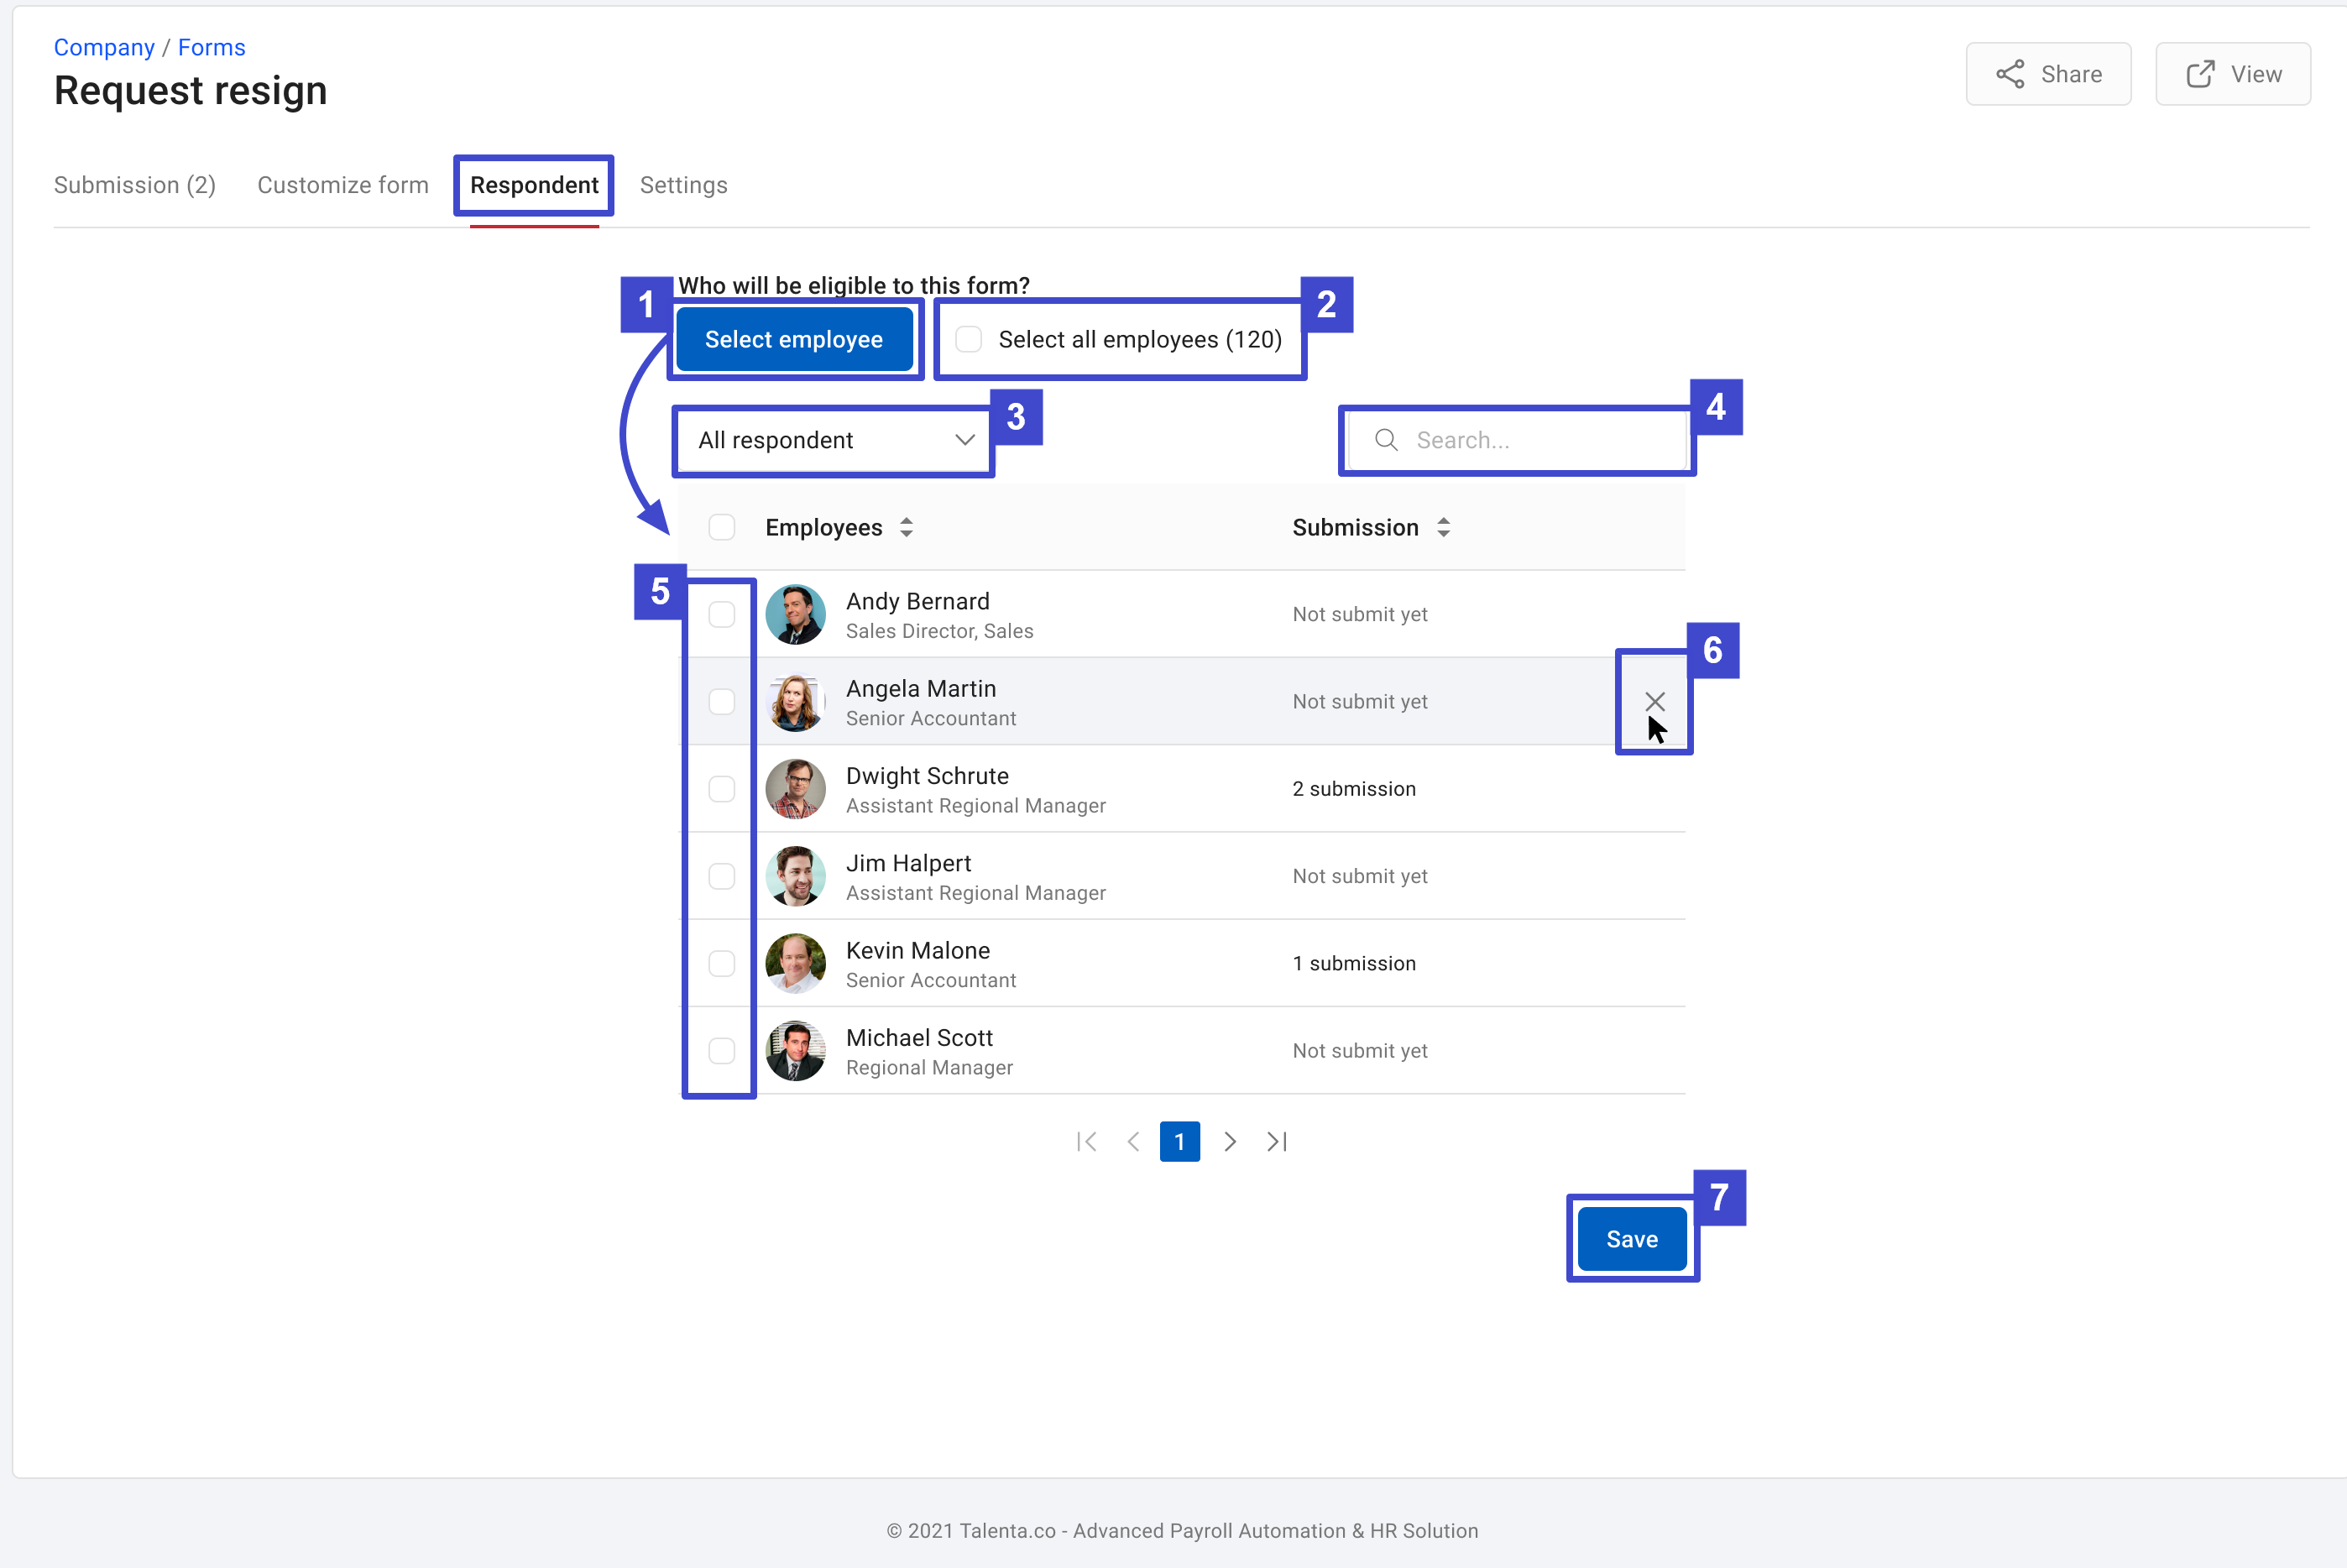Image resolution: width=2347 pixels, height=1568 pixels.
Task: Click Andy Bernard's 'Not submit yet' status
Action: [1360, 614]
